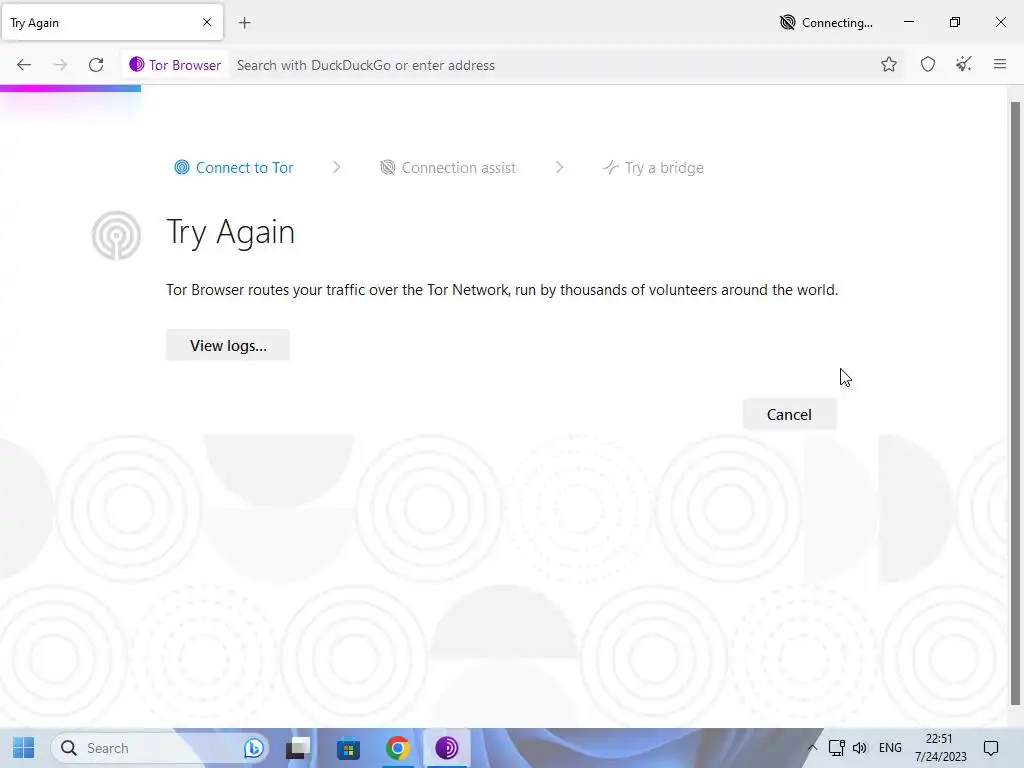Restore down the browser window
1024x768 pixels.
(955, 22)
